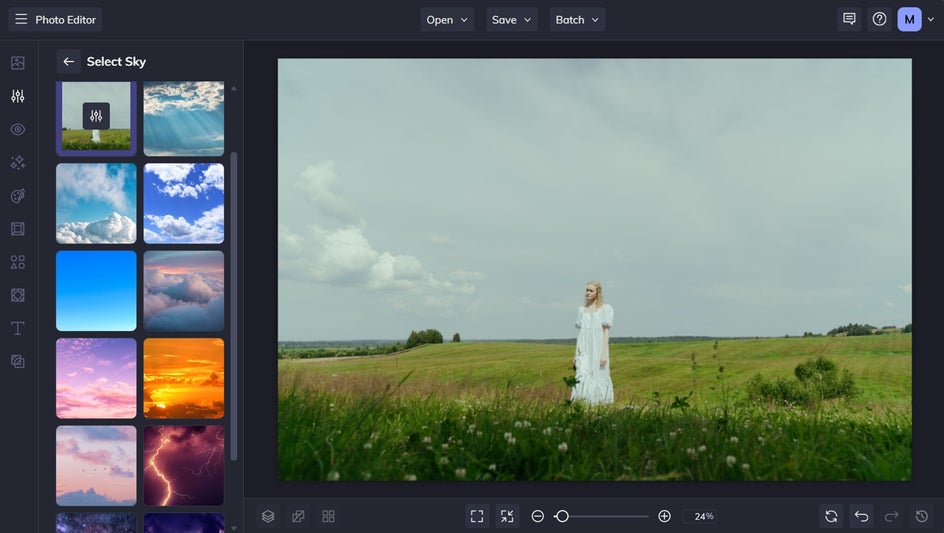944x533 pixels.
Task: Open the feedback comment icon
Action: [x=849, y=19]
